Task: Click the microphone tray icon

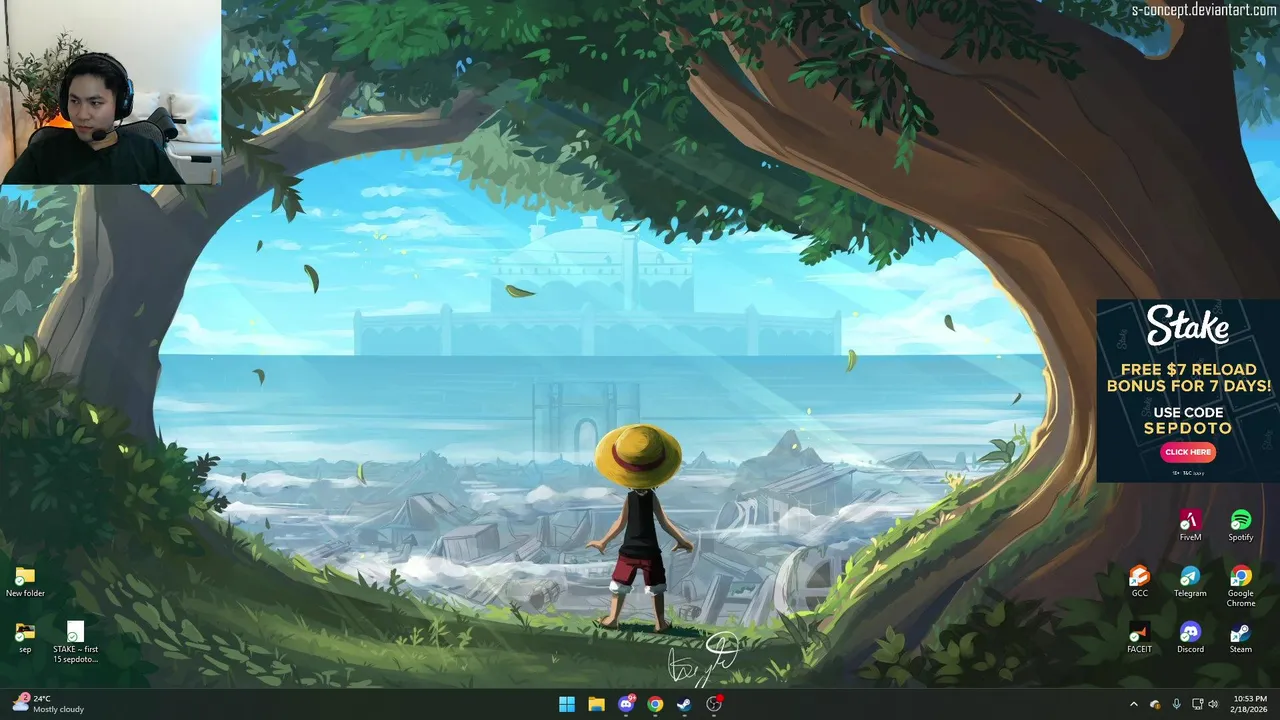Action: coord(1176,704)
